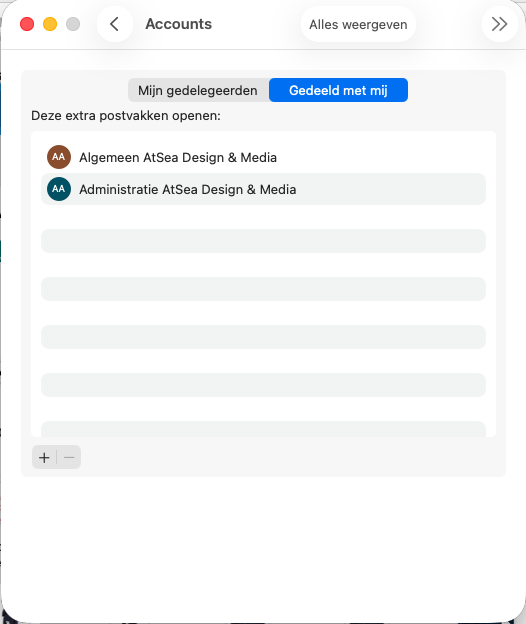Viewport: 526px width, 624px height.
Task: Select the first empty mailbox row
Action: point(263,241)
